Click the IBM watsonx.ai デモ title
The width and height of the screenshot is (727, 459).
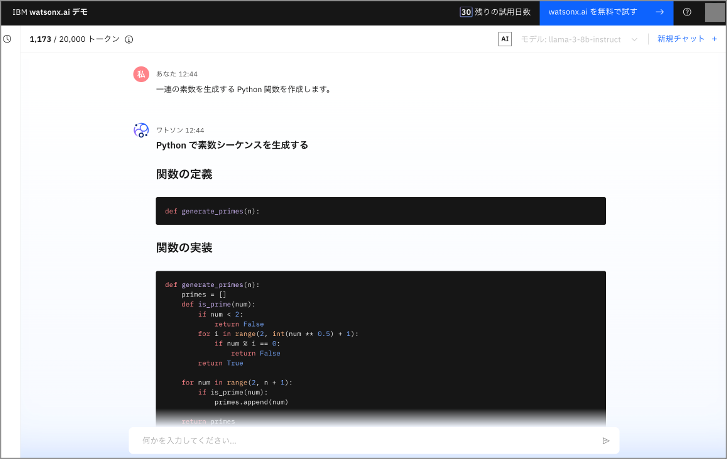coord(50,12)
